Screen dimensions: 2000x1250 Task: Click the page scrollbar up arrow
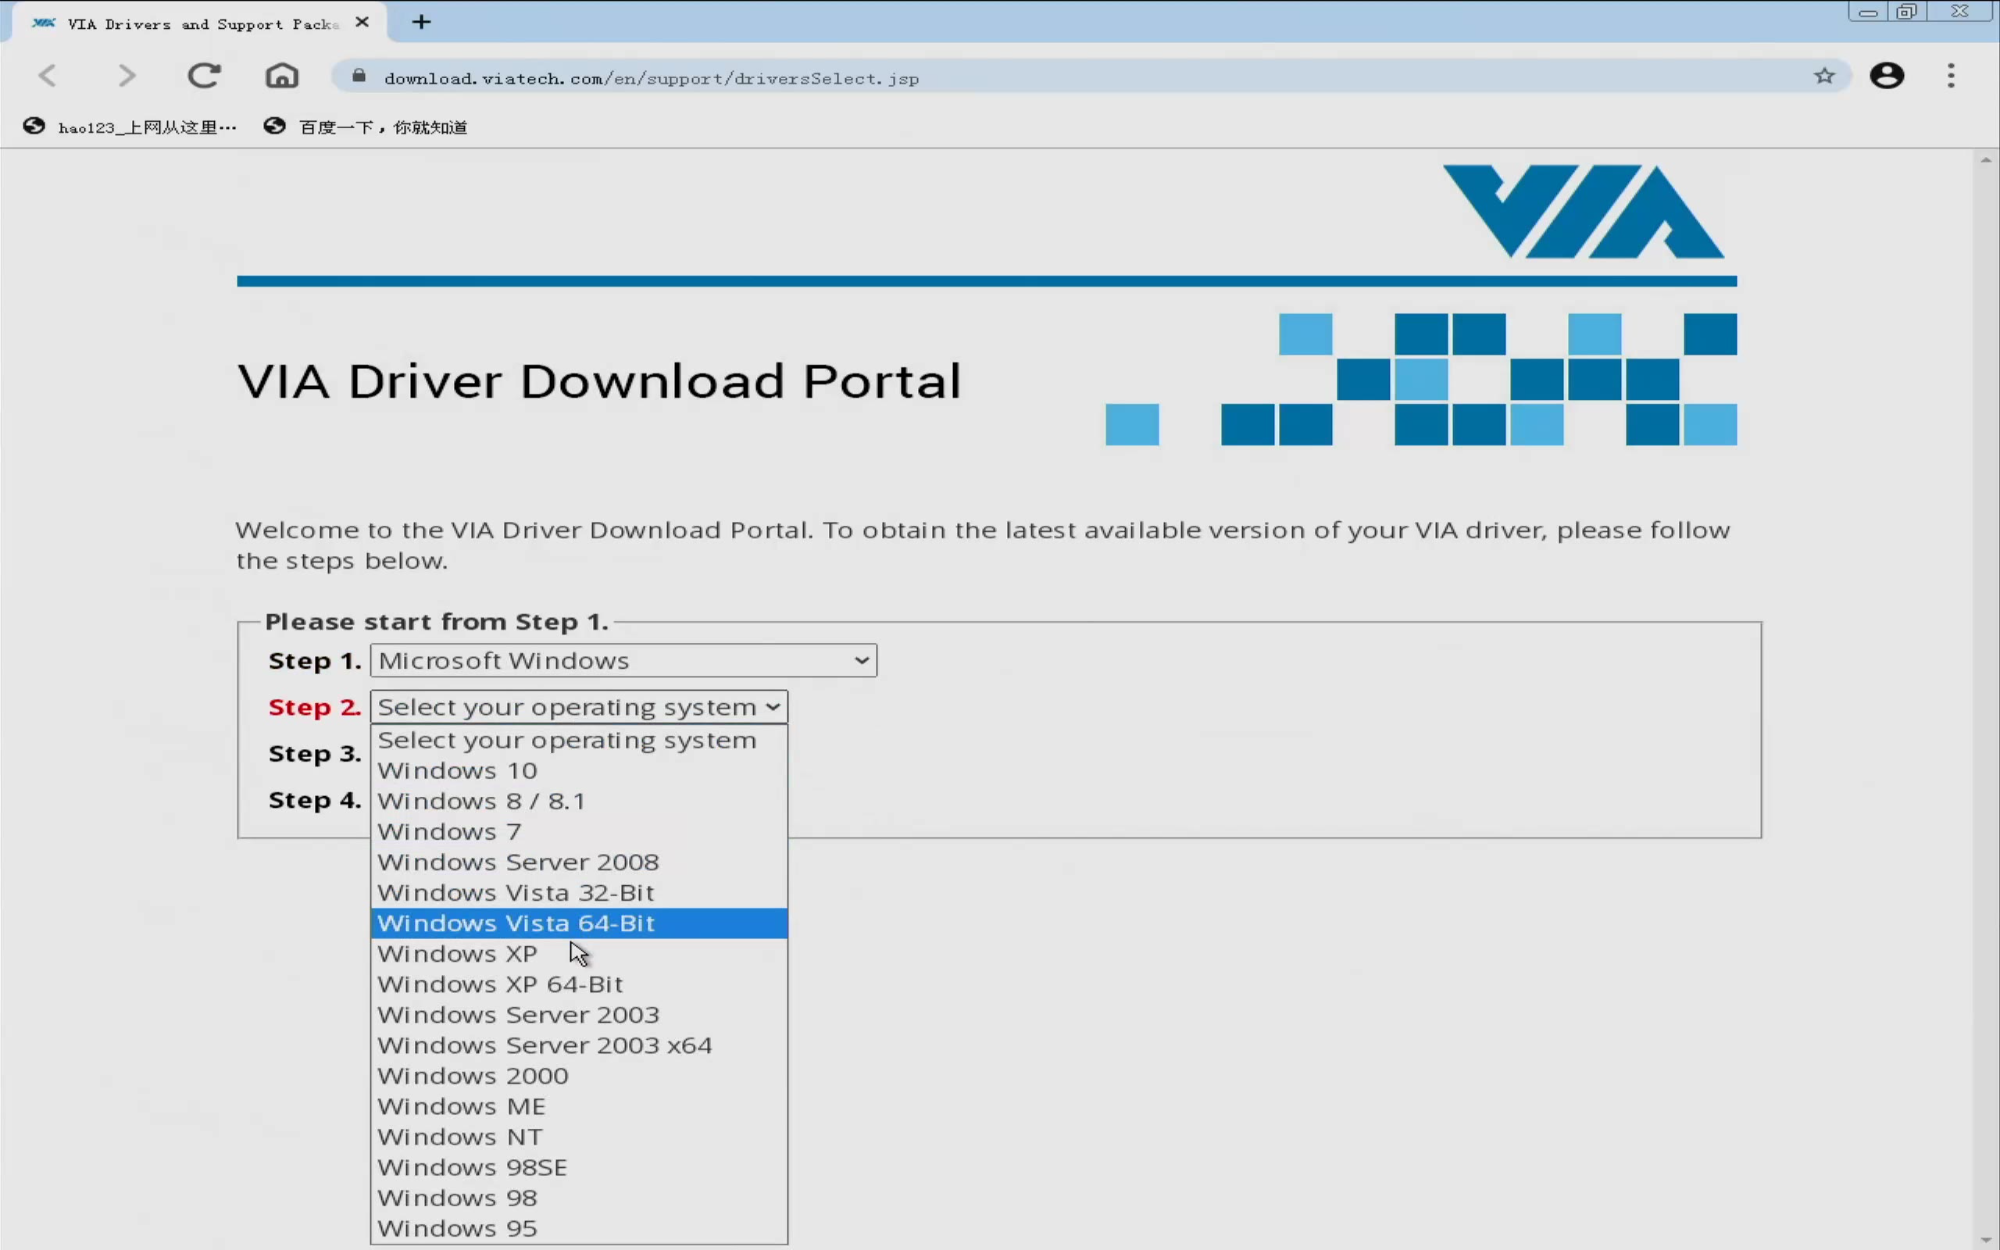point(1986,160)
